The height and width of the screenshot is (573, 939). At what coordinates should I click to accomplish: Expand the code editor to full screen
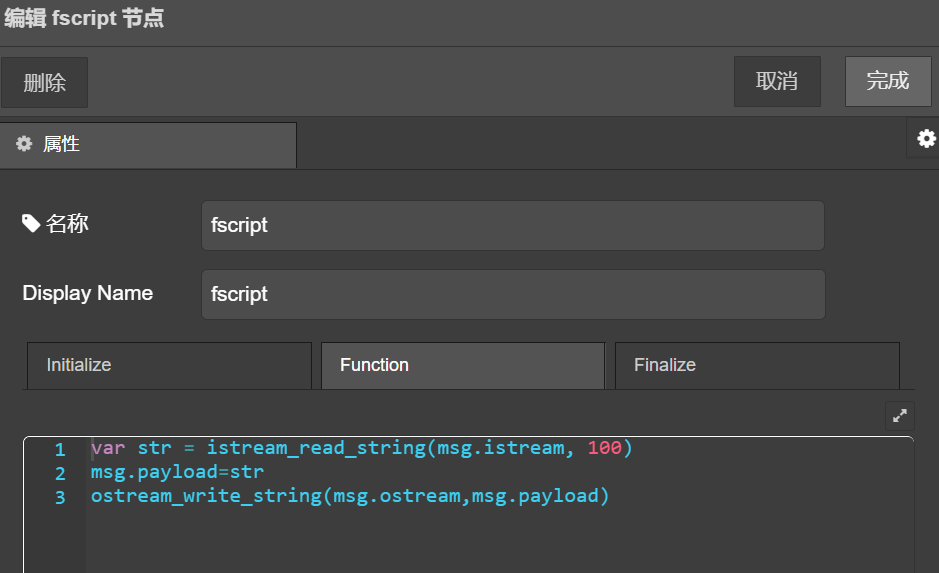pyautogui.click(x=900, y=416)
